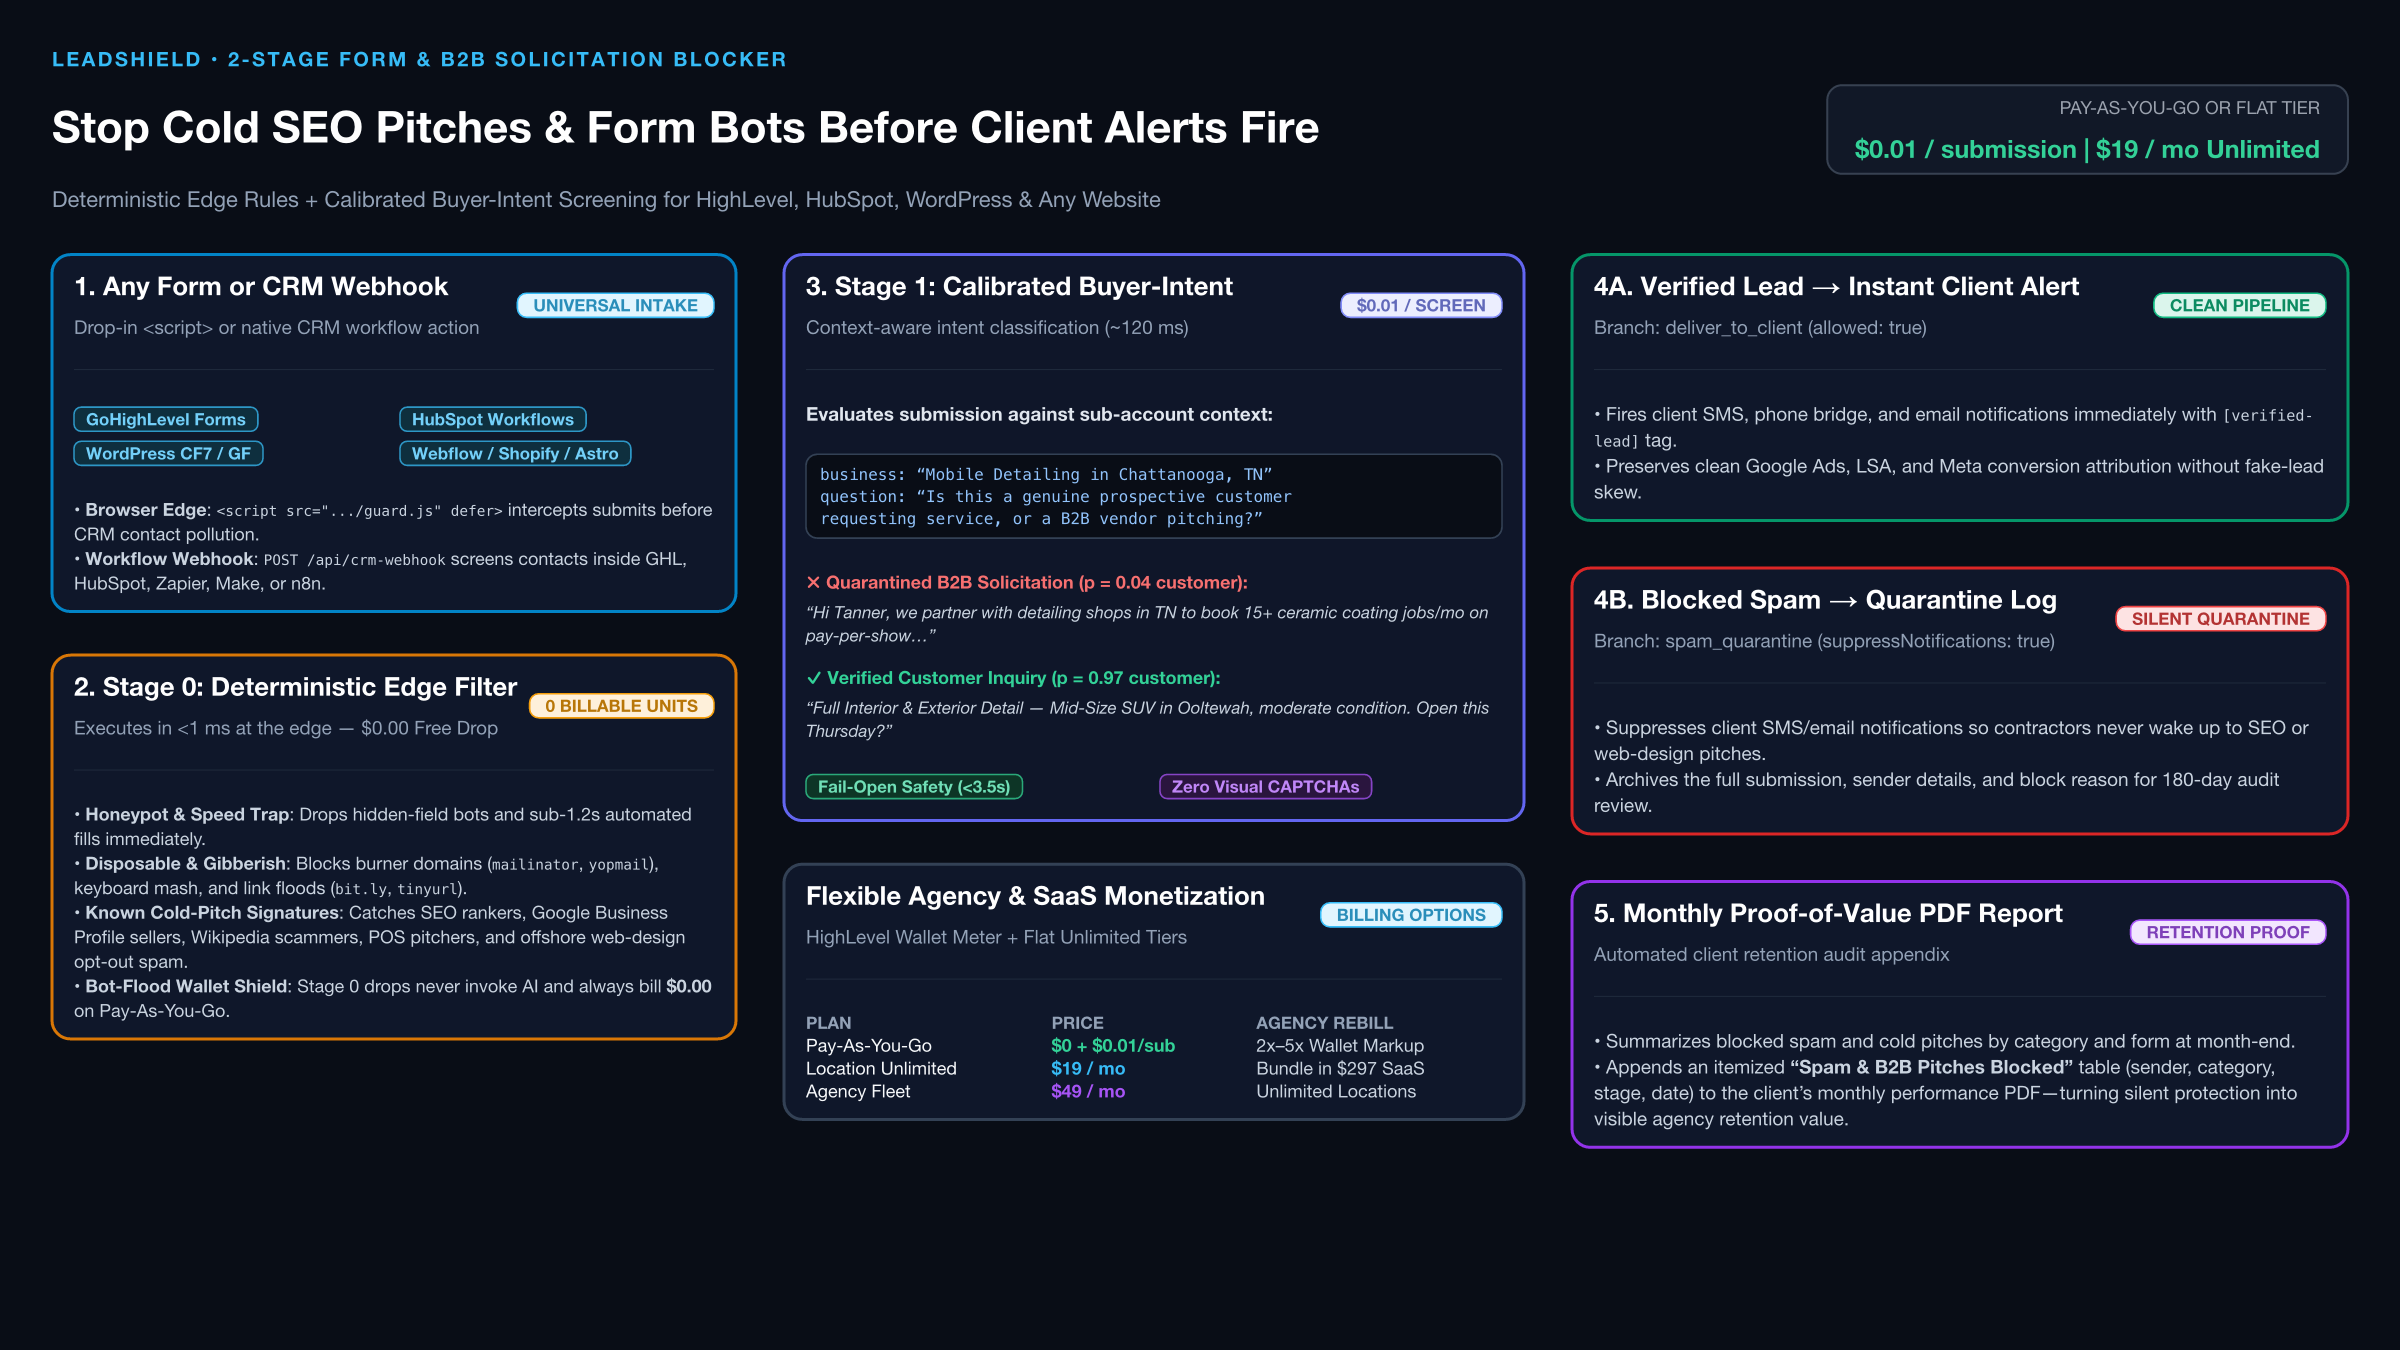Click the CLEAN PIPELINE badge
This screenshot has width=2400, height=1350.
click(x=2239, y=305)
